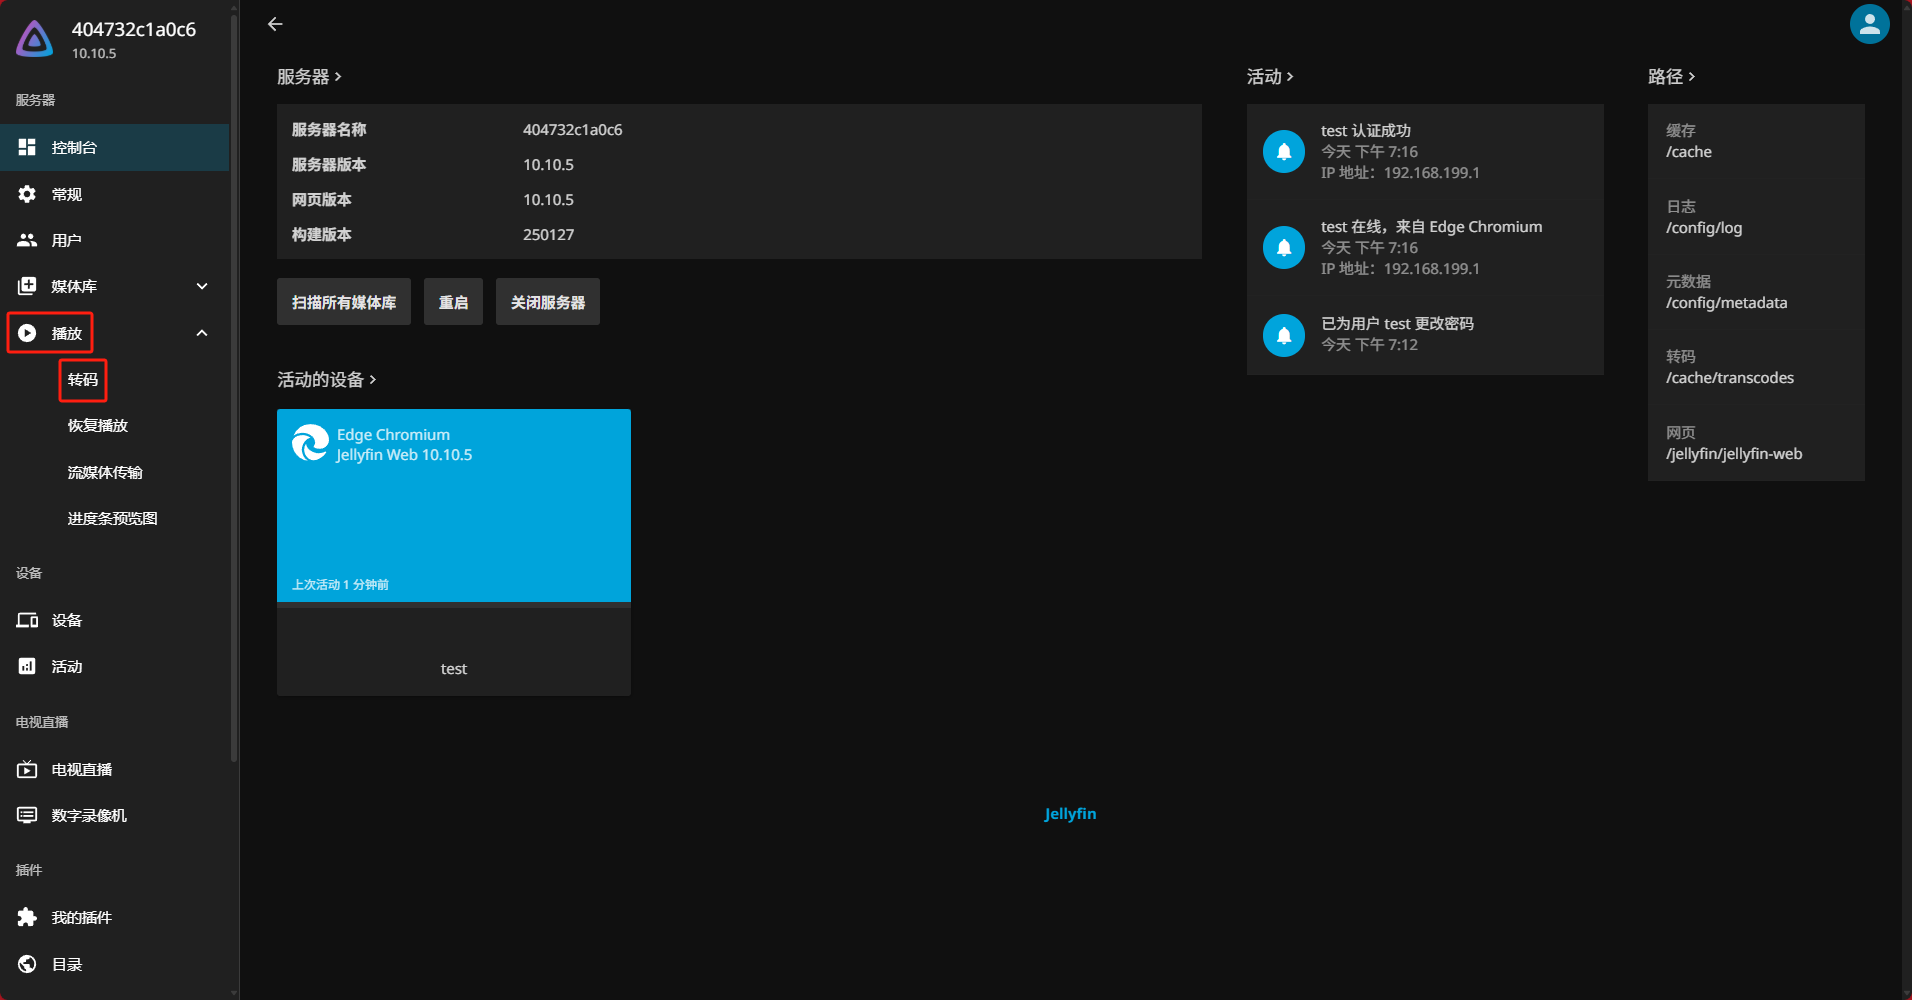
Task: Select 流媒体传输 submenu item
Action: click(x=105, y=472)
